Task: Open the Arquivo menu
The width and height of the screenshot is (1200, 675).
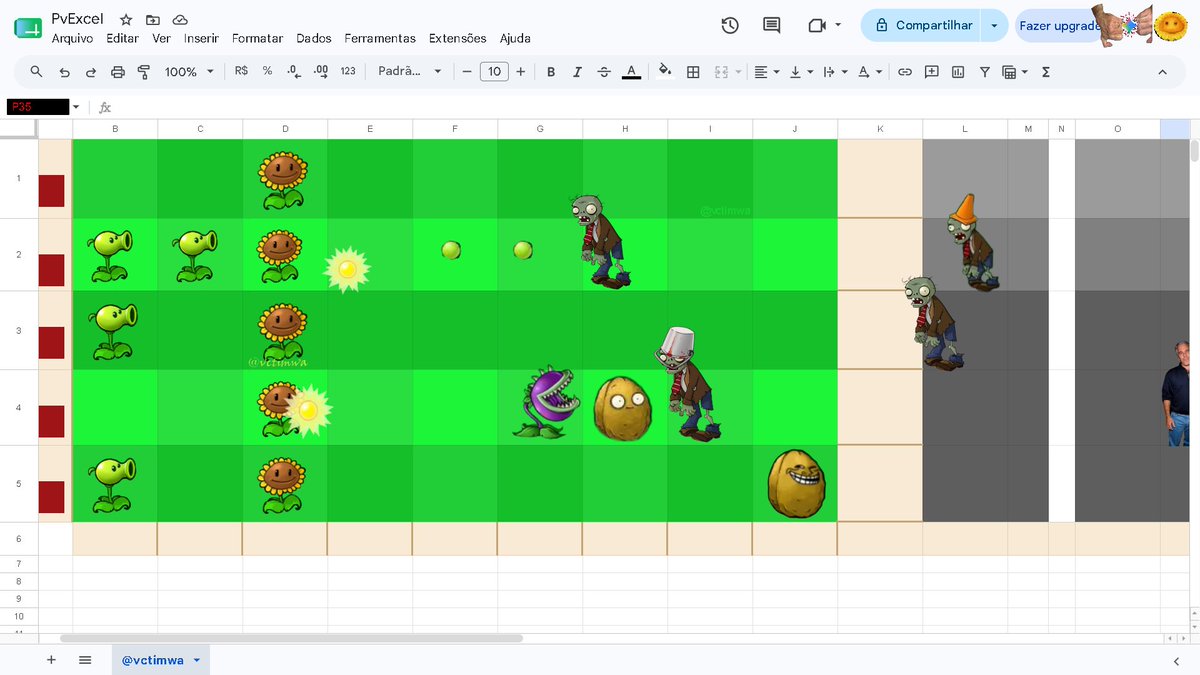Action: tap(72, 38)
